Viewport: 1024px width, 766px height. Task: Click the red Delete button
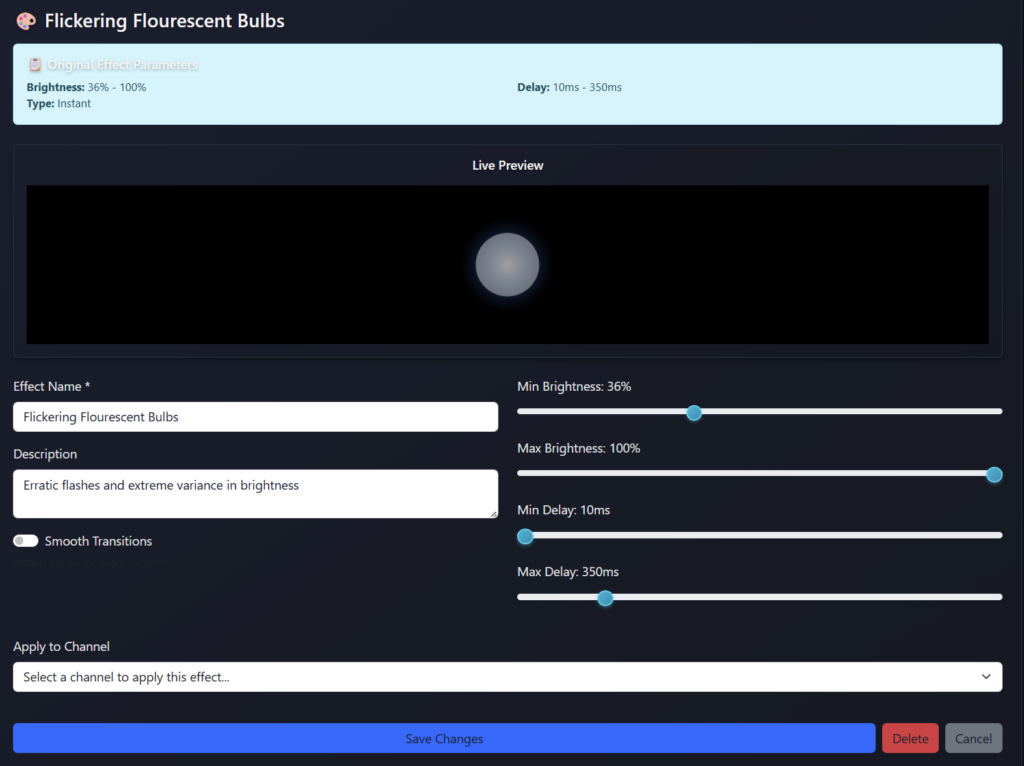[910, 739]
